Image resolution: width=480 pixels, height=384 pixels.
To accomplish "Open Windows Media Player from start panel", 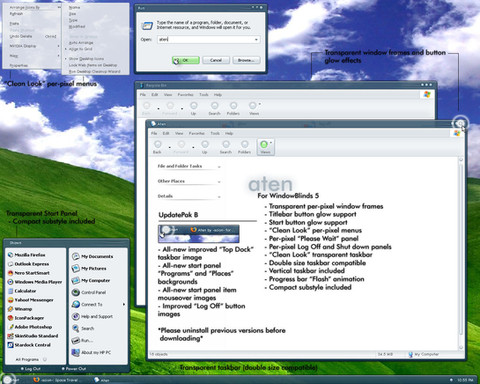I will point(35,282).
